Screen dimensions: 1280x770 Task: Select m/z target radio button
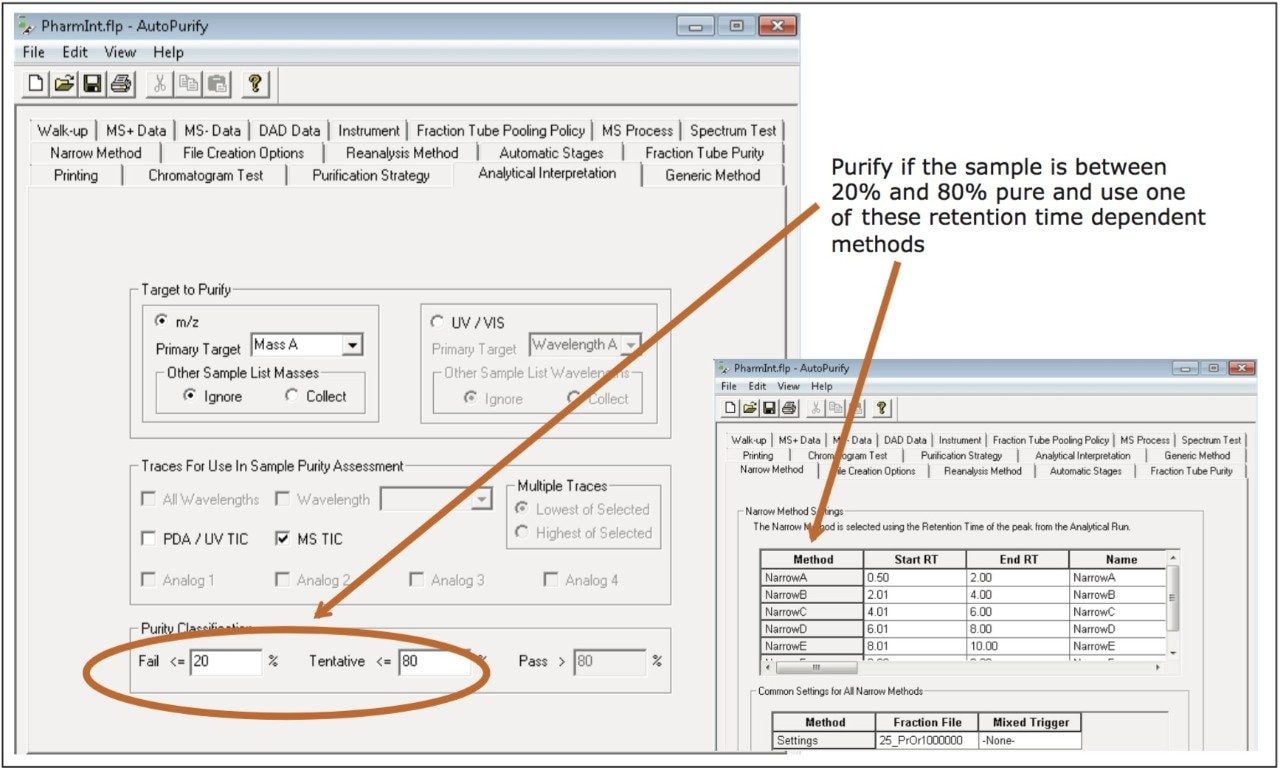point(163,322)
